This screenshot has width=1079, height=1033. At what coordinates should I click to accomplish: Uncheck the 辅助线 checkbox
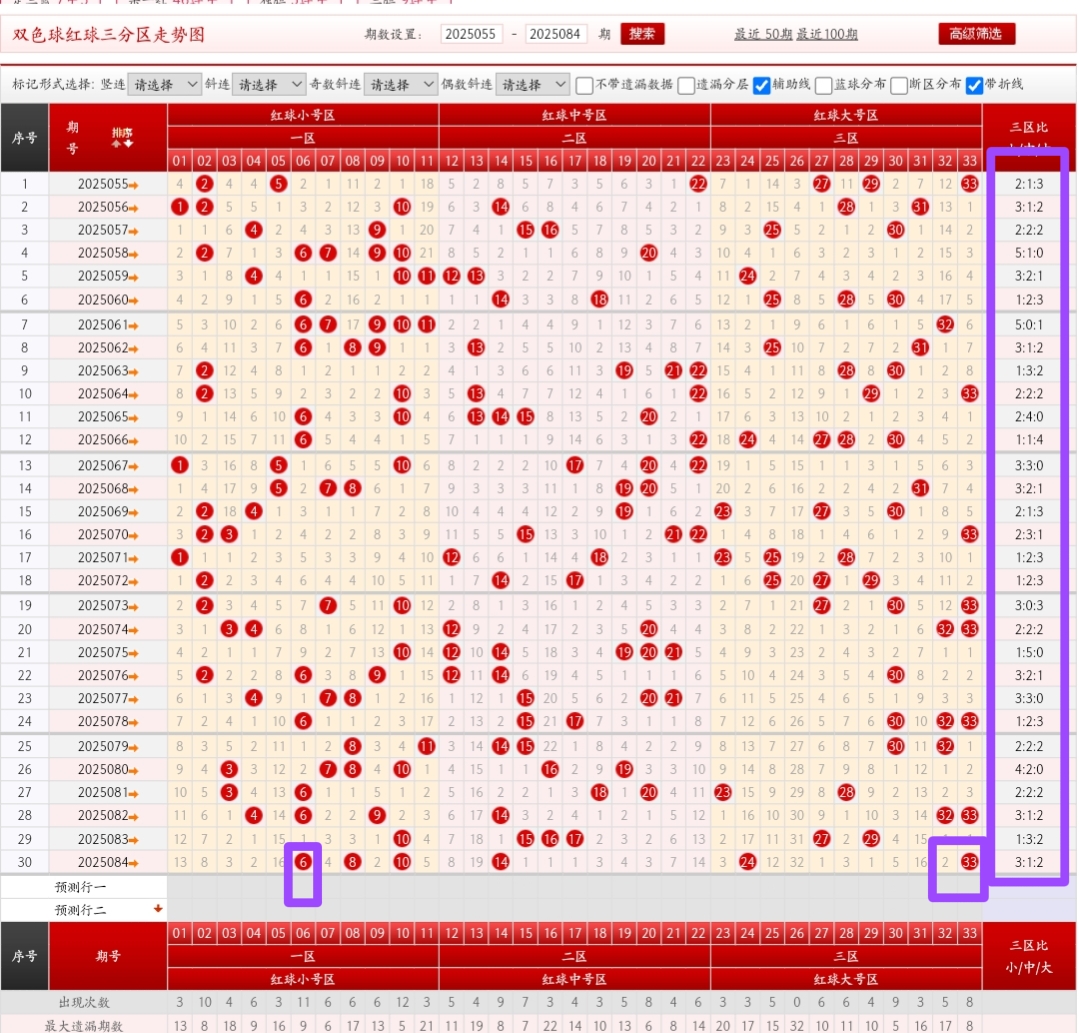(x=761, y=85)
